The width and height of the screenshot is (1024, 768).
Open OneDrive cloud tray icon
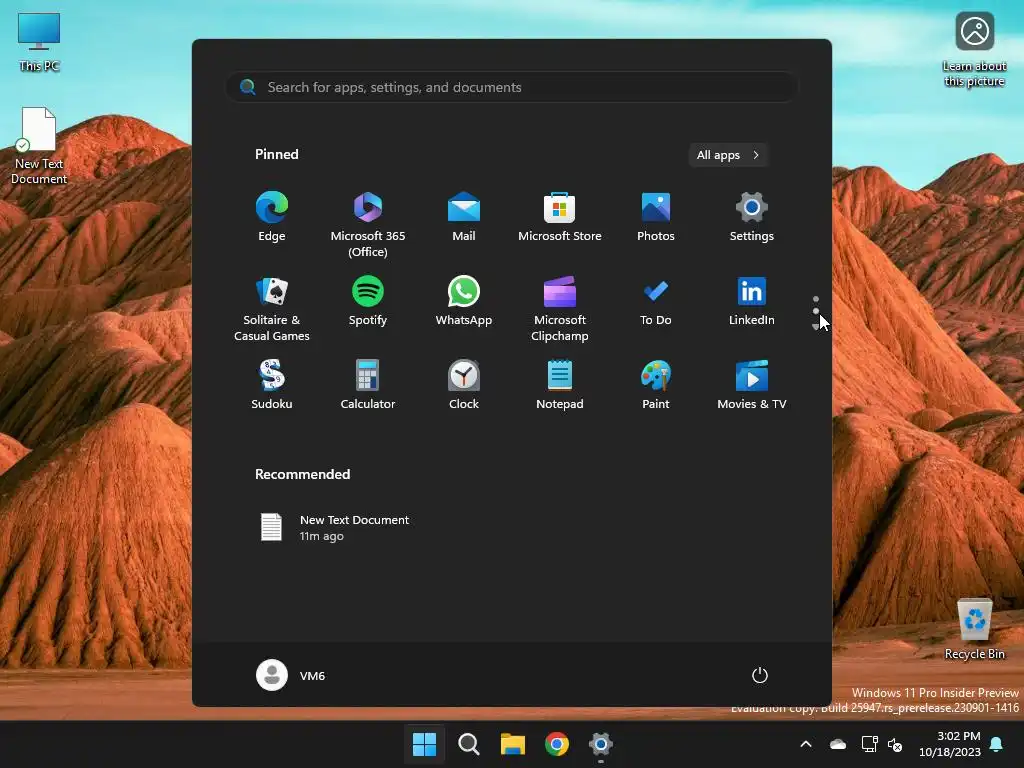tap(838, 744)
